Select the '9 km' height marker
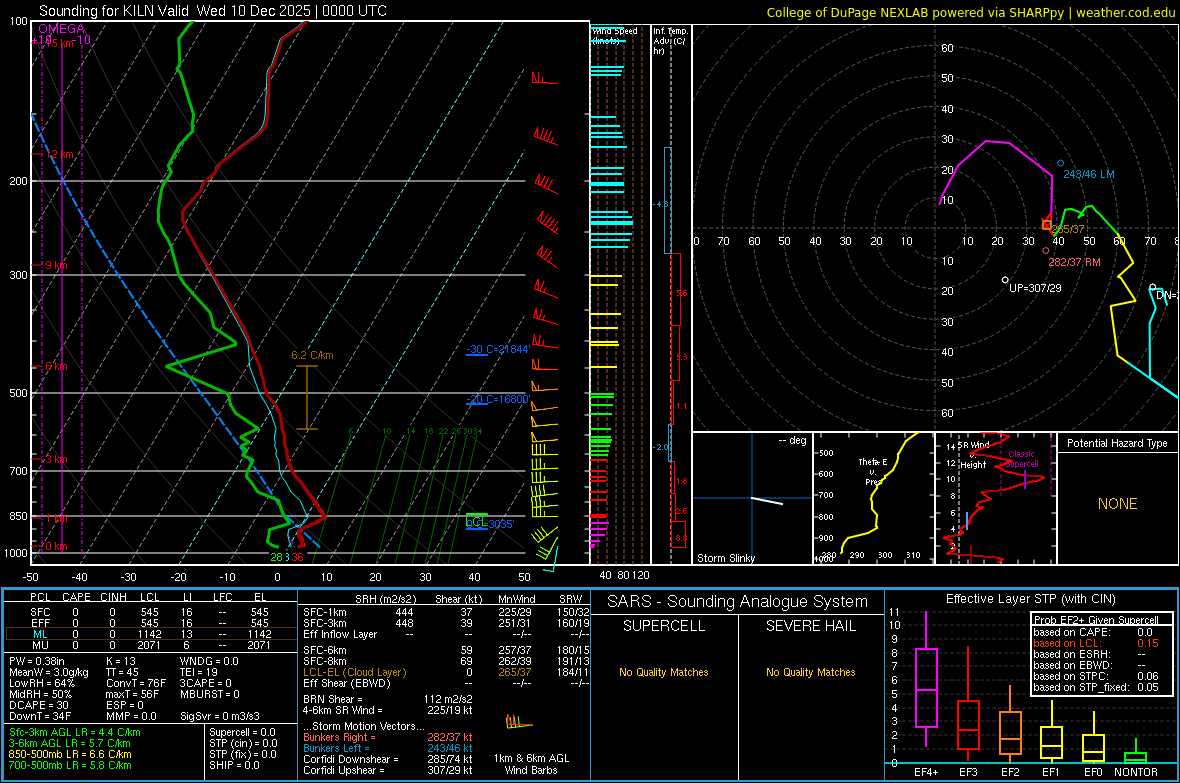The width and height of the screenshot is (1180, 783). [x=56, y=265]
